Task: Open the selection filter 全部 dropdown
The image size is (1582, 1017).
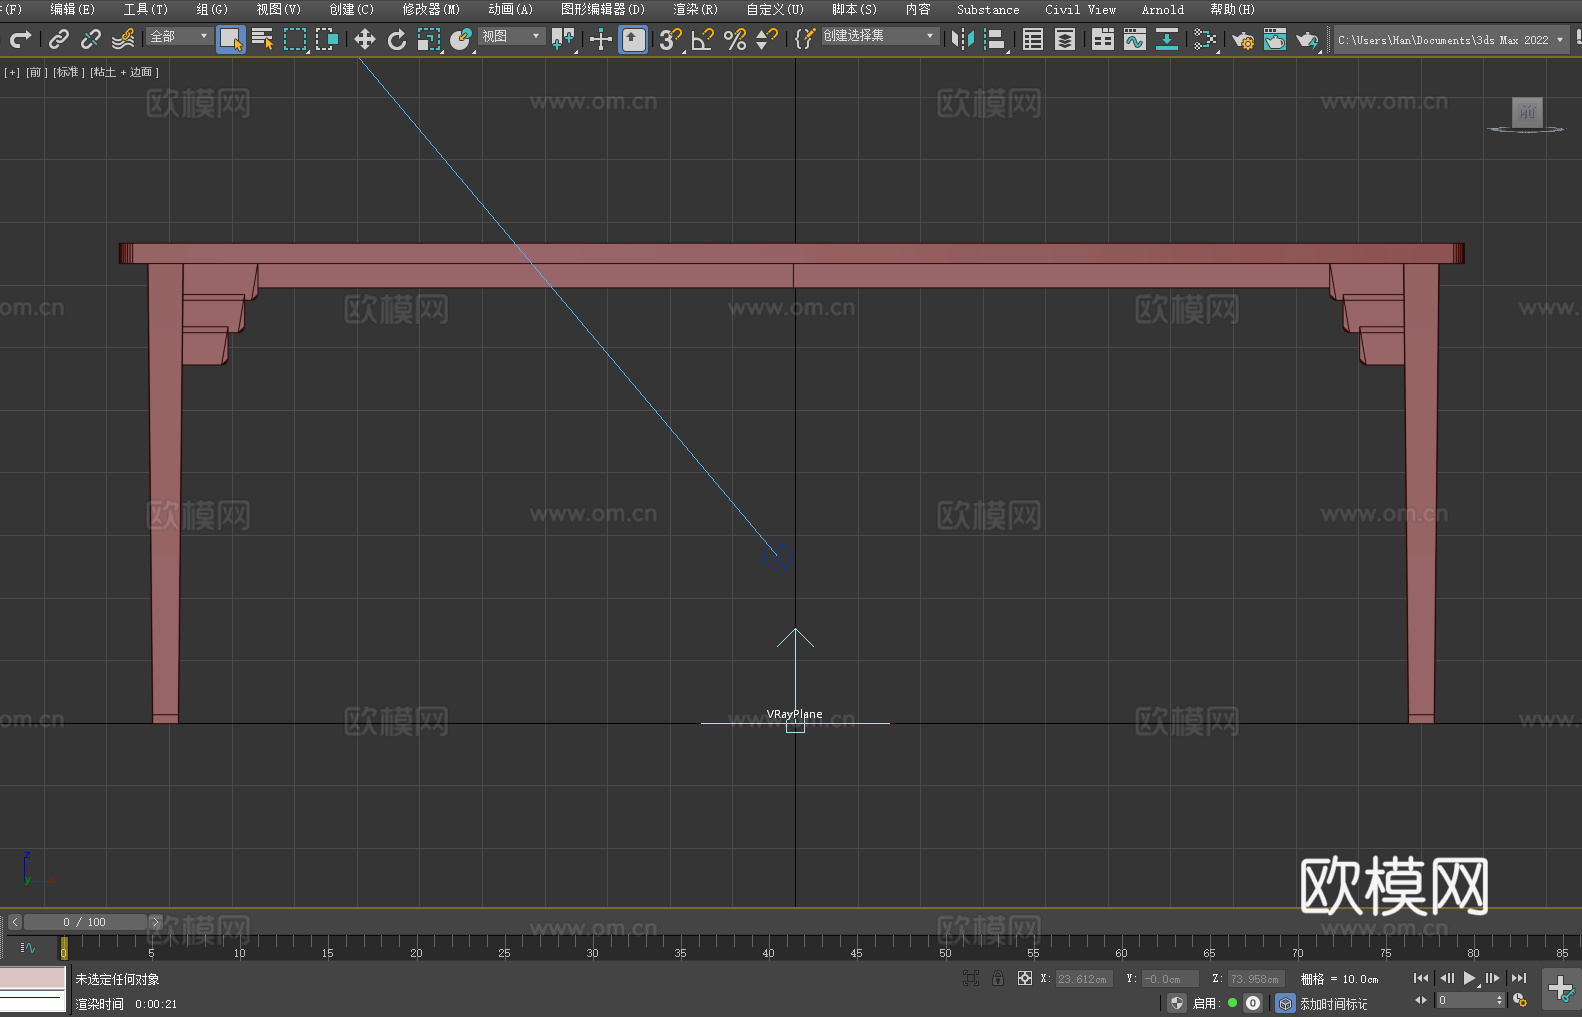Action: [180, 36]
